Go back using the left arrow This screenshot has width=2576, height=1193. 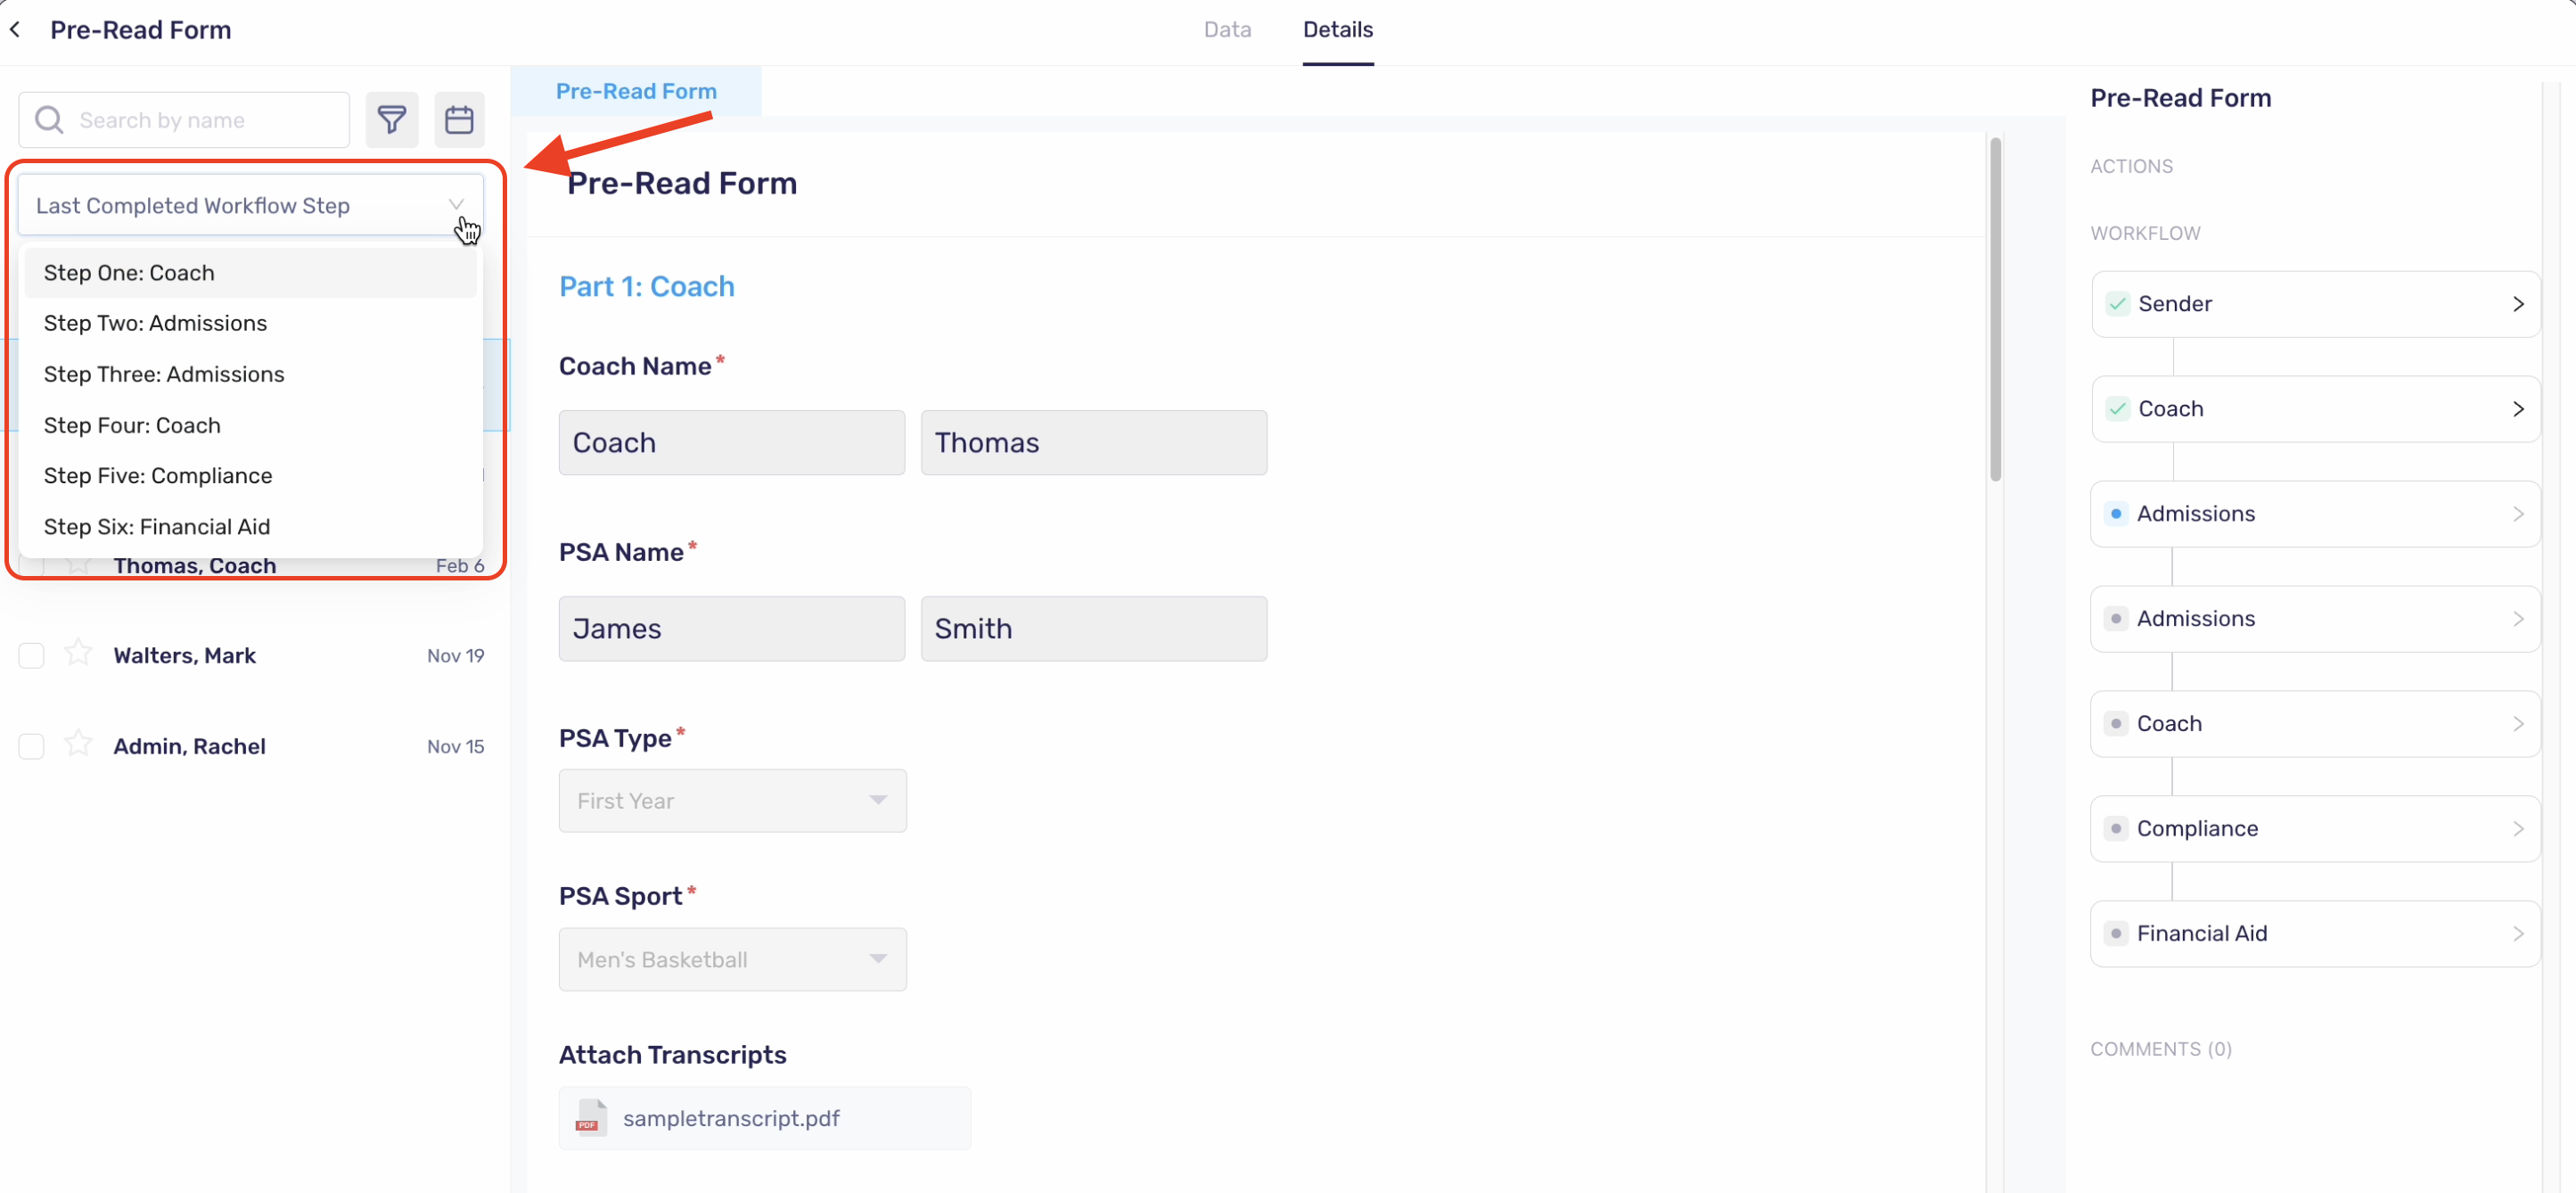click(15, 30)
